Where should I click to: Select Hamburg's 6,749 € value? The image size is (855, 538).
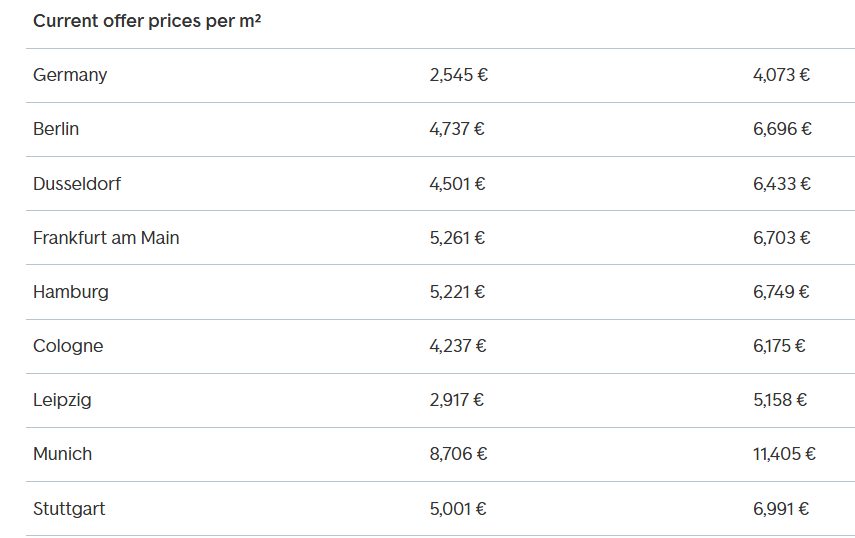(x=781, y=292)
